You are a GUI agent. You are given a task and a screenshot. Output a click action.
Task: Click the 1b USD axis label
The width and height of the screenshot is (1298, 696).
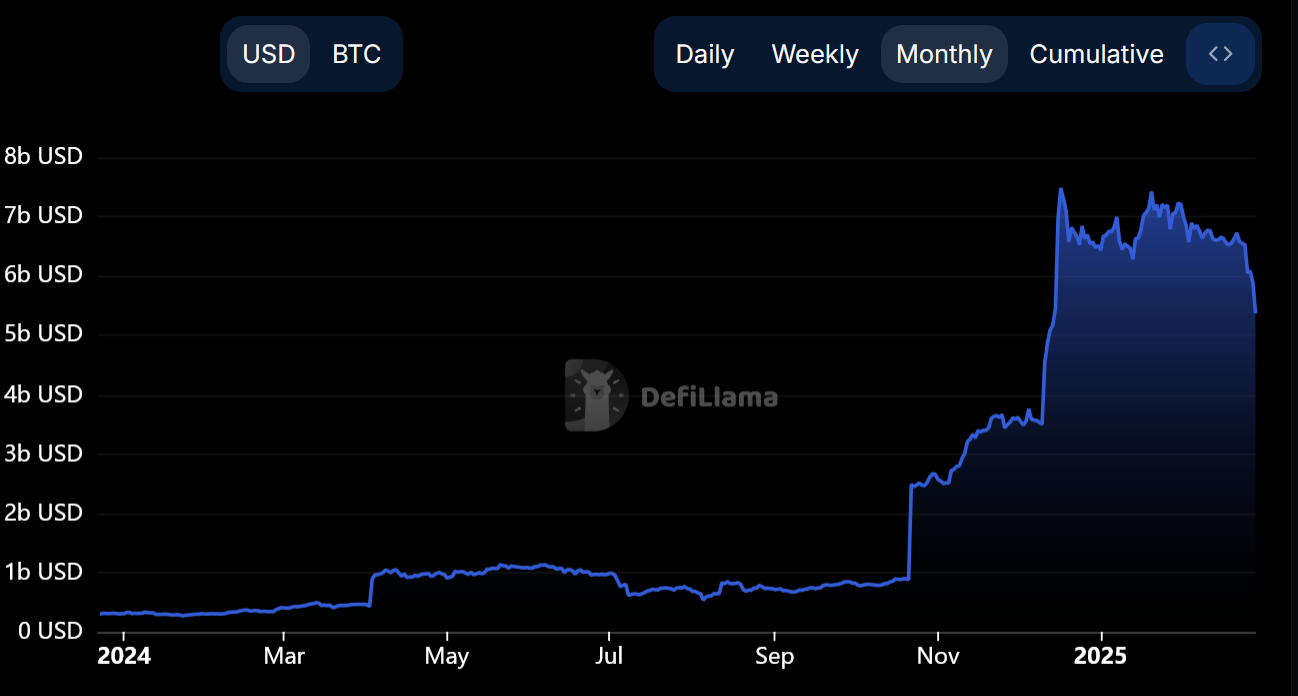[43, 572]
